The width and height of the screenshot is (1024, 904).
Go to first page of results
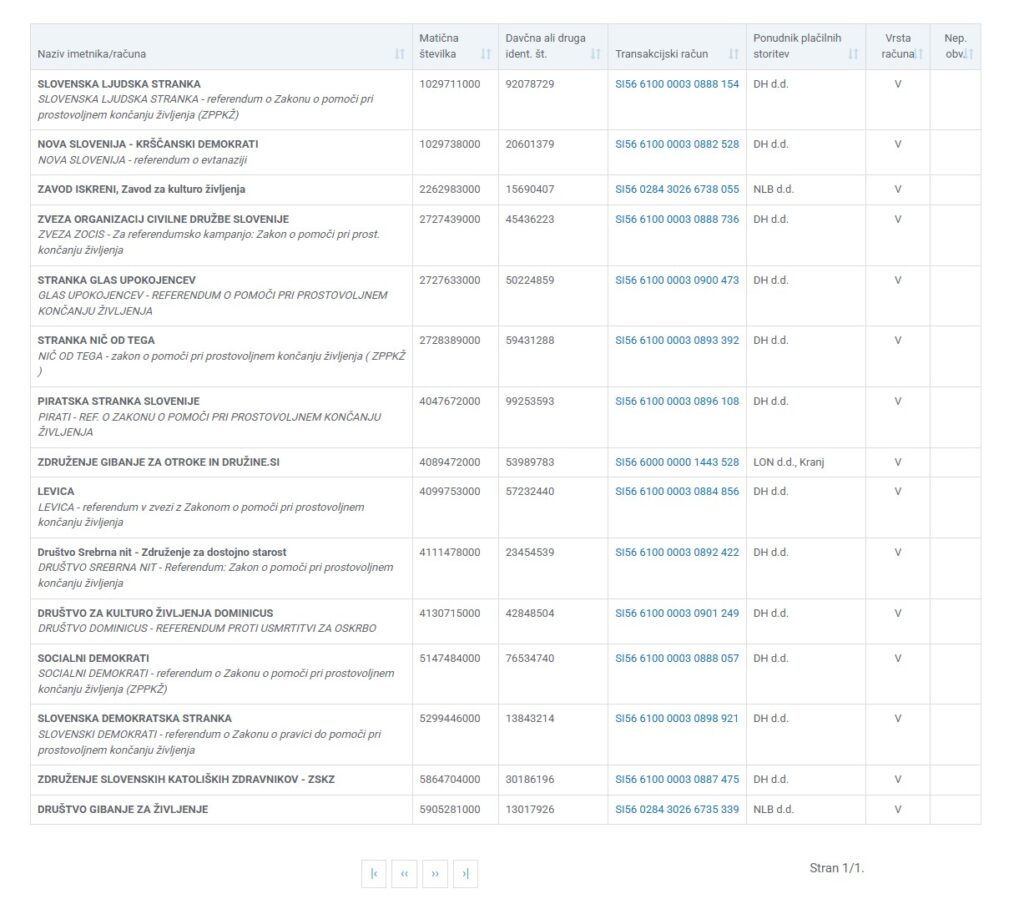(373, 874)
